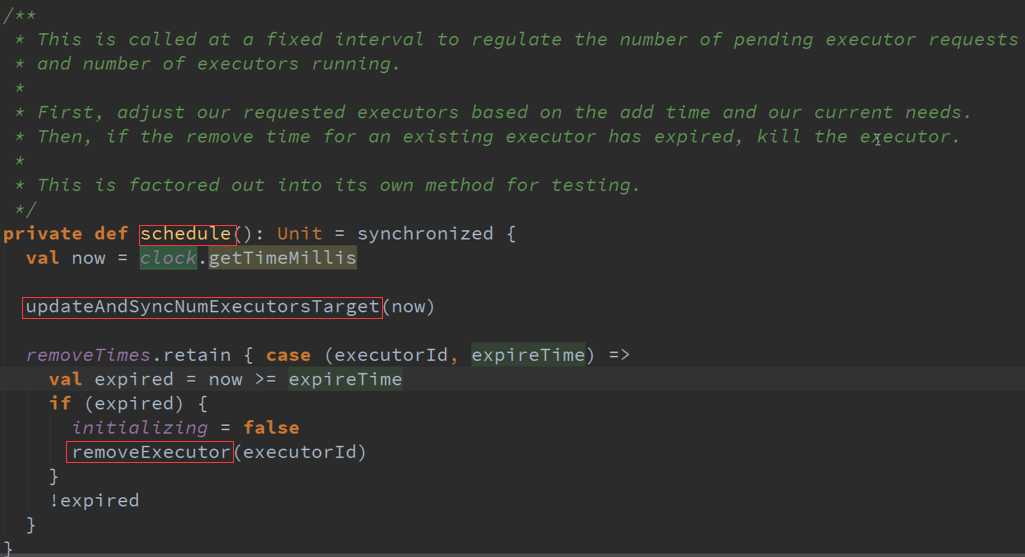
Task: Click the synchronized keyword
Action: [425, 233]
